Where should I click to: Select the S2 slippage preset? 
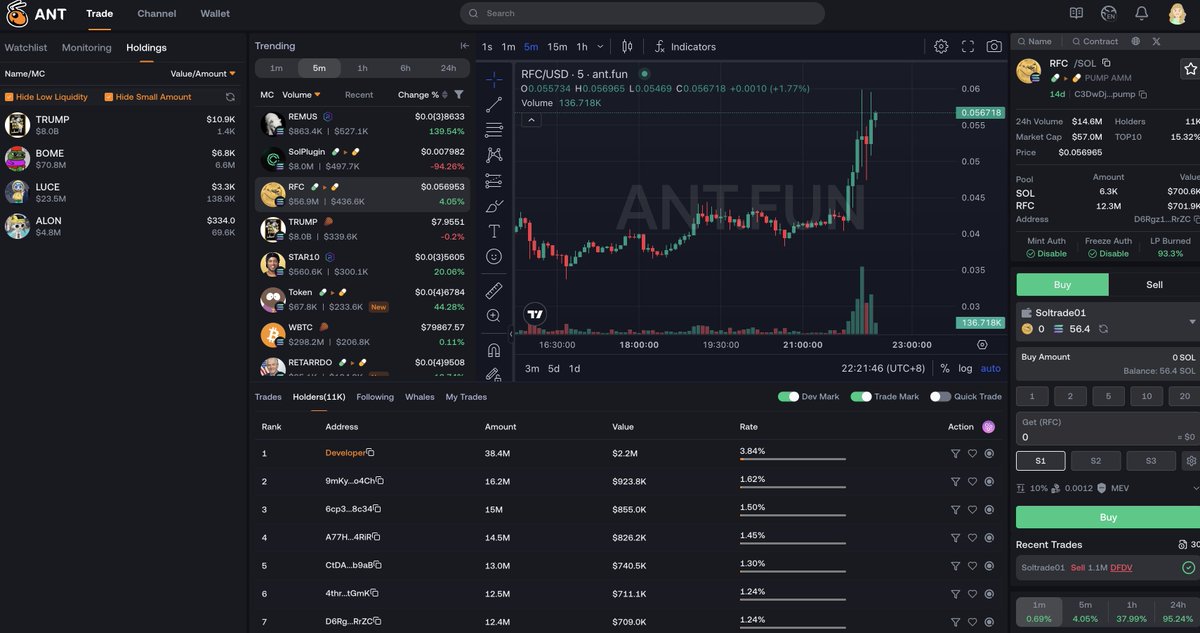pos(1095,461)
